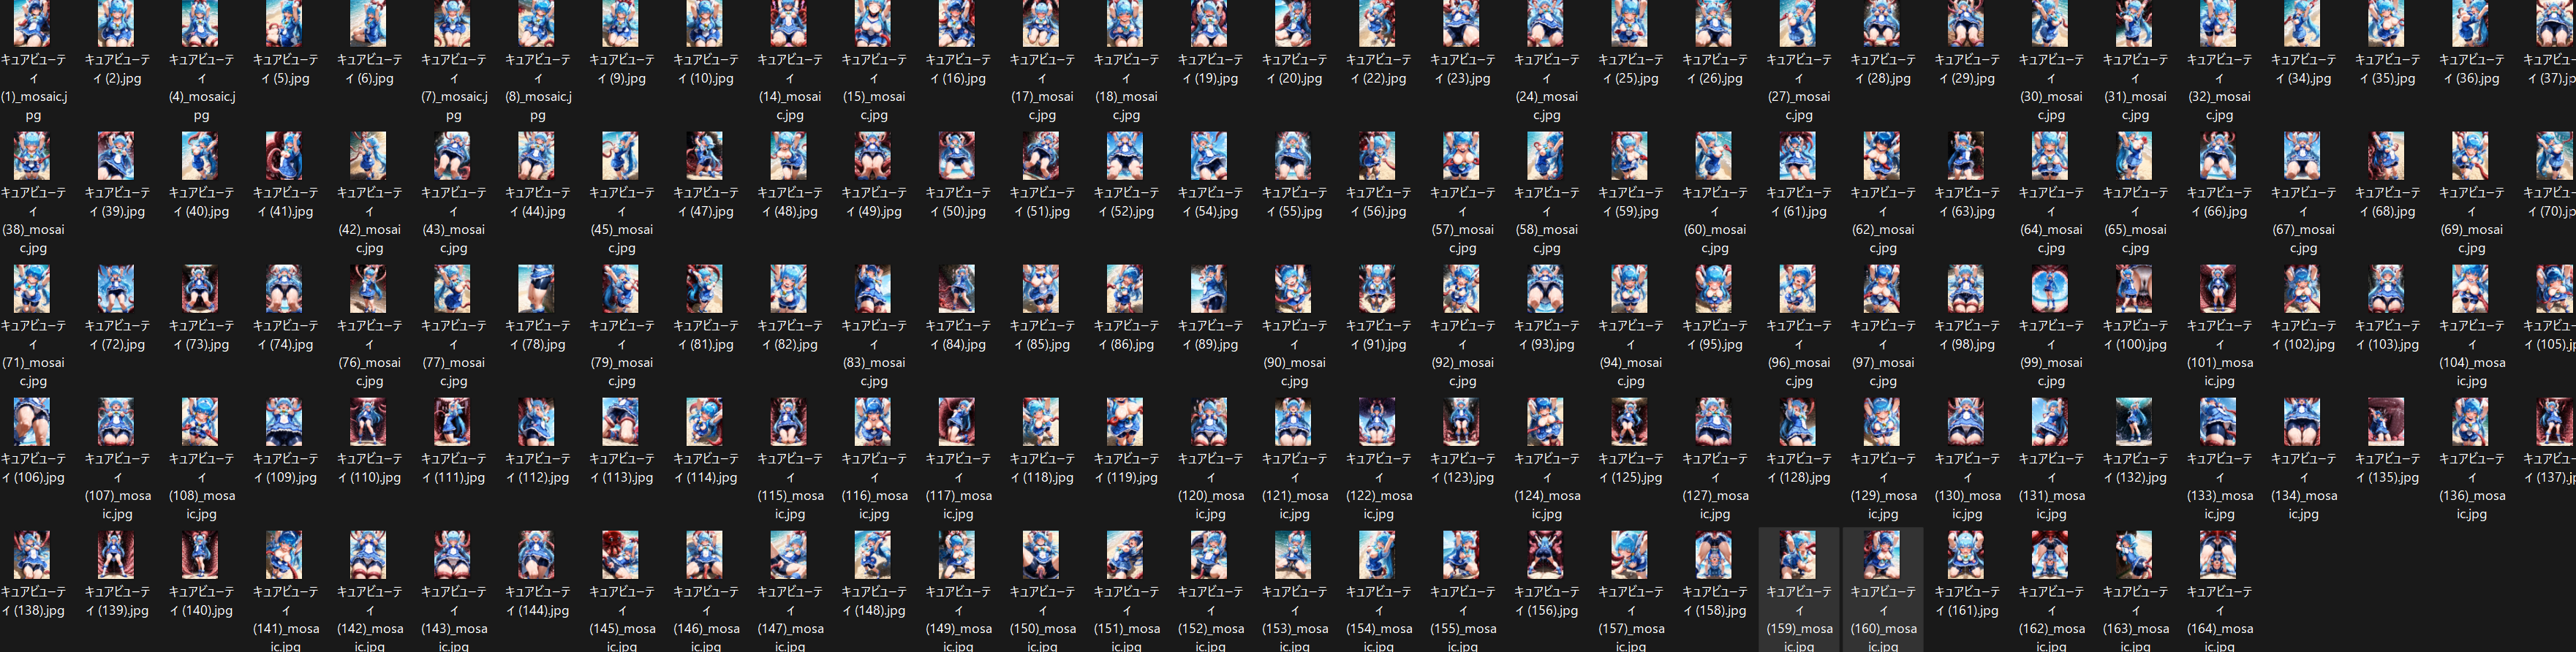Pick the thumbnail of キュアビューティ (89).jpg
This screenshot has width=2576, height=652.
1208,289
